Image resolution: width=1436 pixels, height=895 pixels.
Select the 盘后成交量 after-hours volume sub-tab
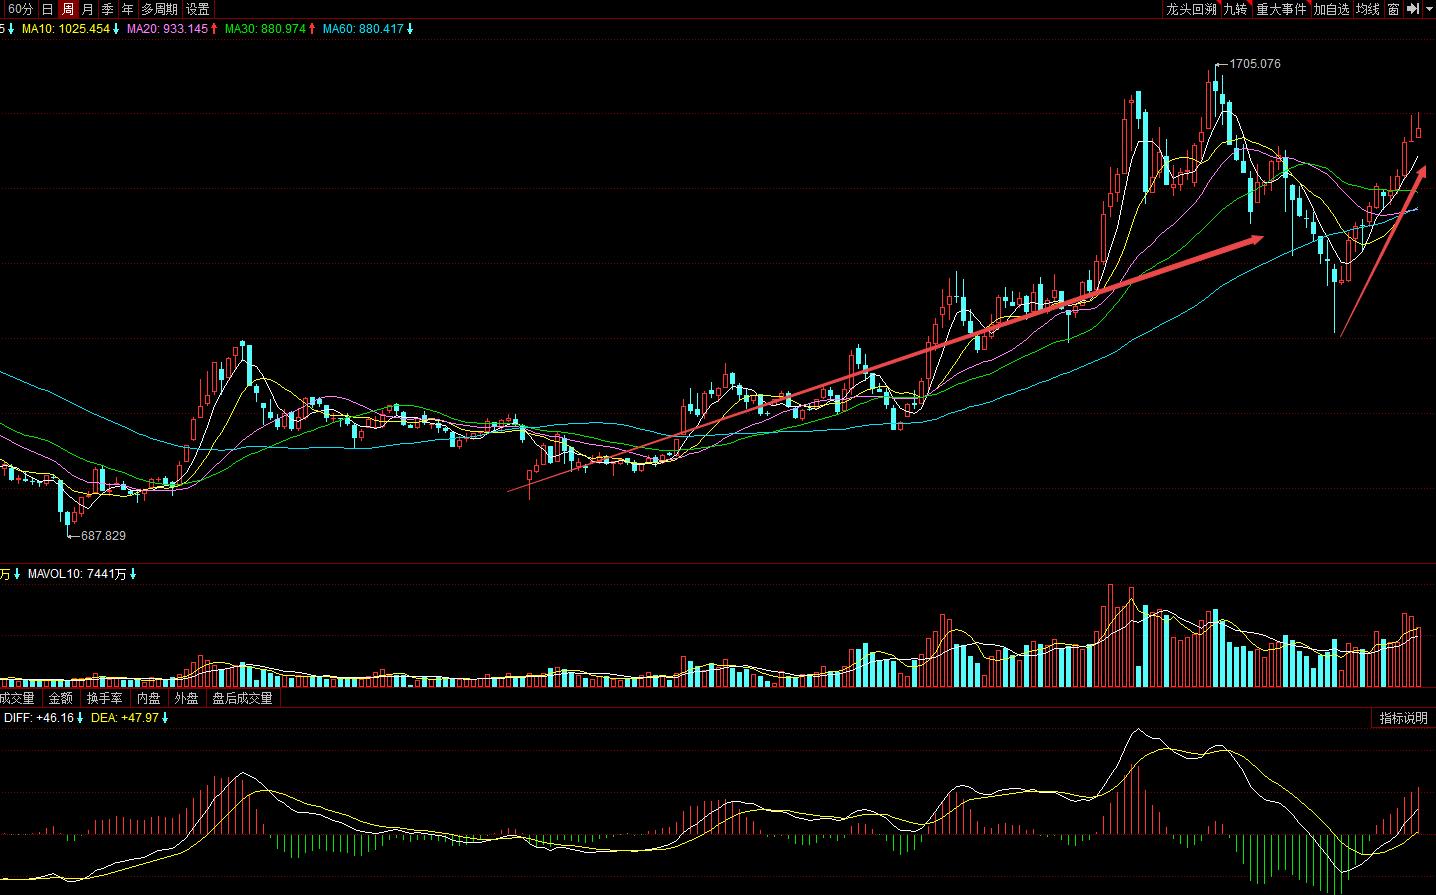pos(242,698)
